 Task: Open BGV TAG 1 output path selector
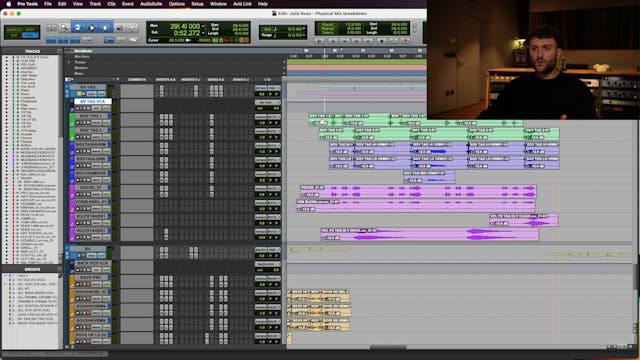tap(274, 117)
